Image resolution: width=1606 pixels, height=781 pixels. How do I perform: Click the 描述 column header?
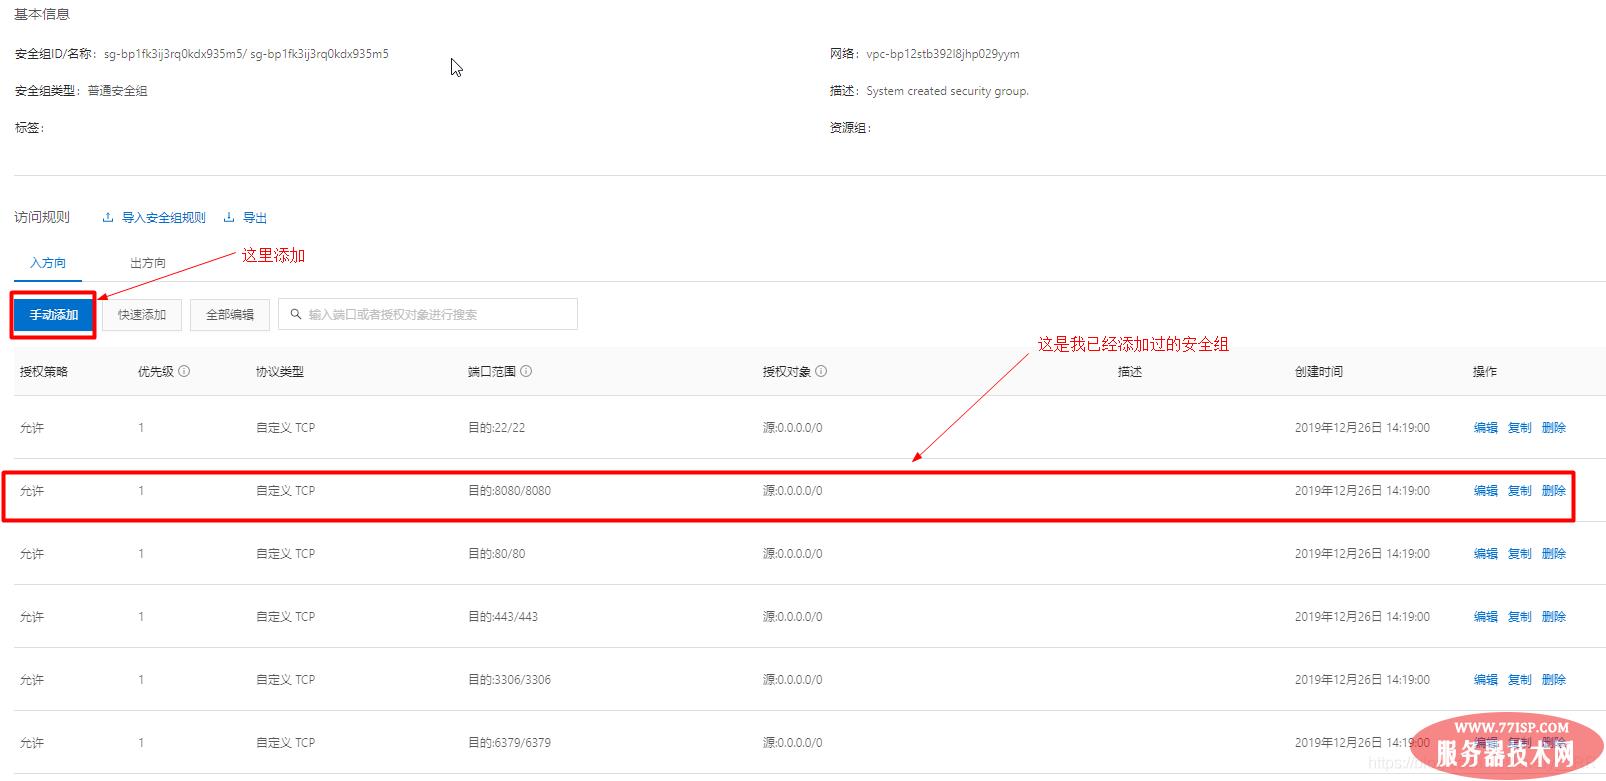pos(1130,372)
